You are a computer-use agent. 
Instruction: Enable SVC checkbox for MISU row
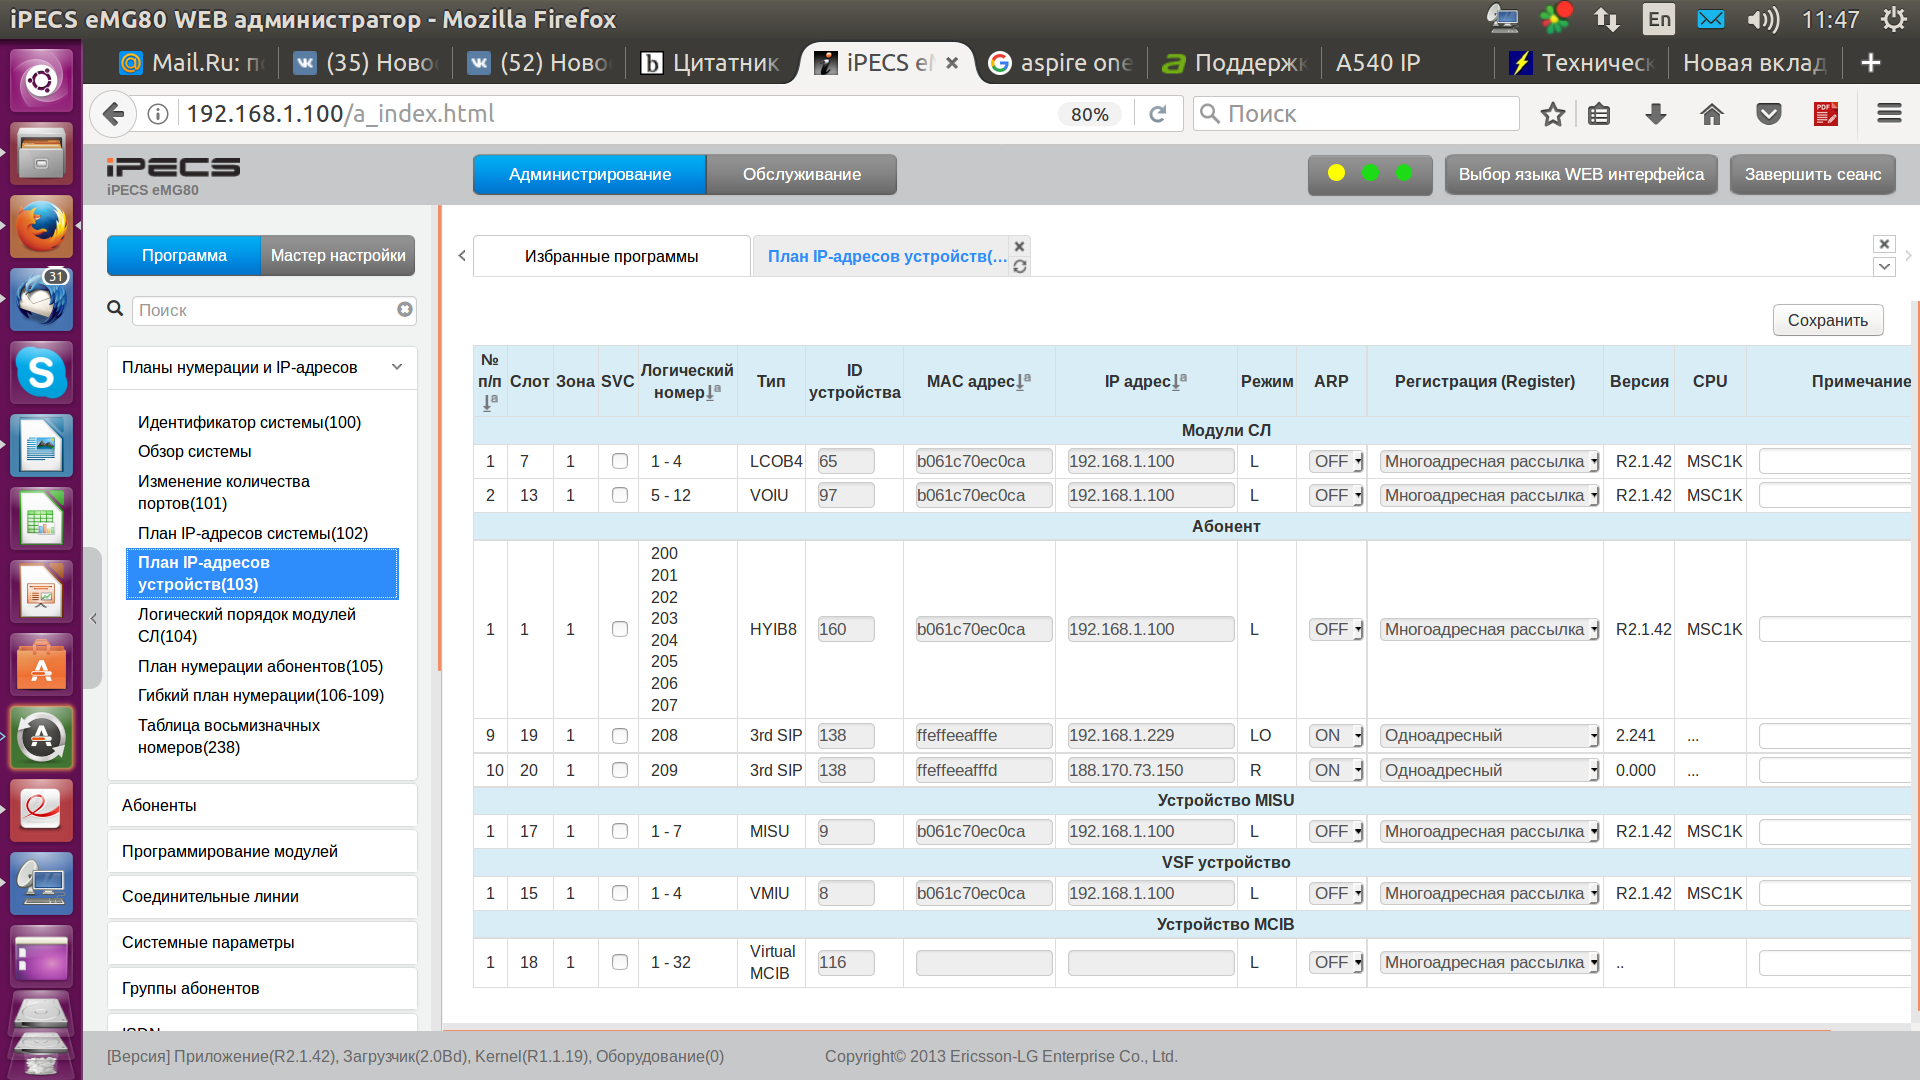pos(620,831)
